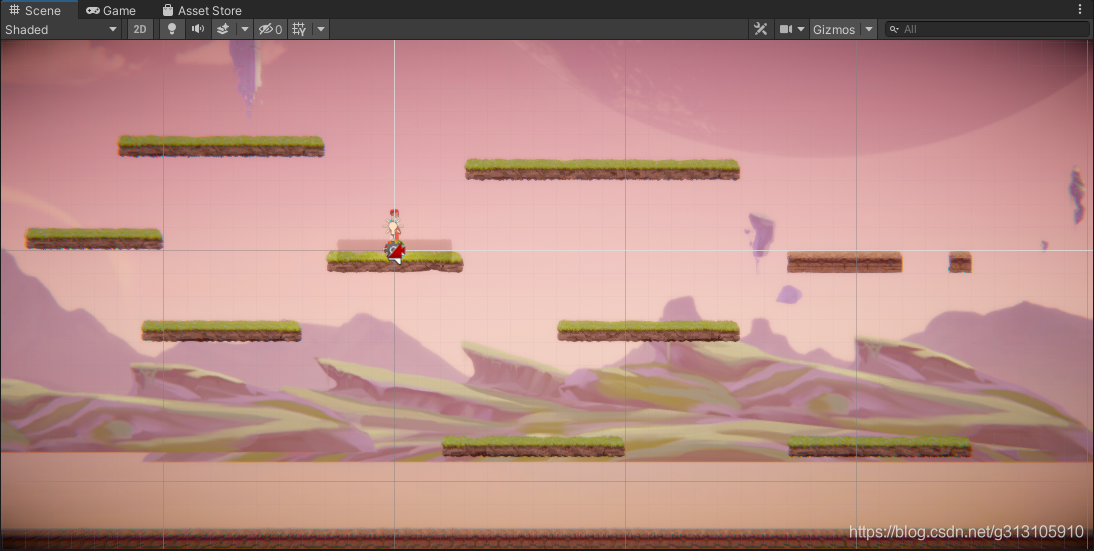Screen dimensions: 1094x551
Task: Click the scene camera icon
Action: 786,29
